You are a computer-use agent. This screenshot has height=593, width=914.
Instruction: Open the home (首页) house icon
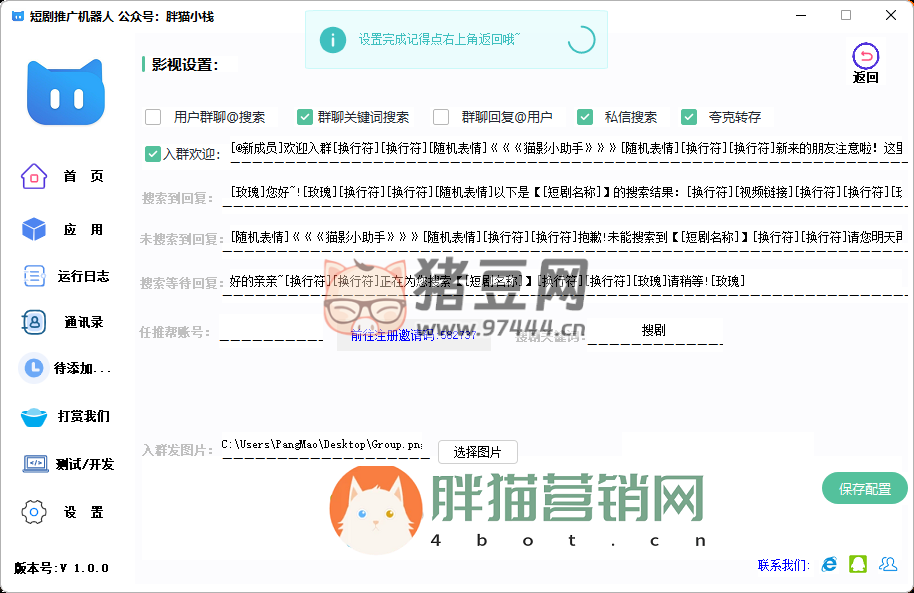click(34, 176)
